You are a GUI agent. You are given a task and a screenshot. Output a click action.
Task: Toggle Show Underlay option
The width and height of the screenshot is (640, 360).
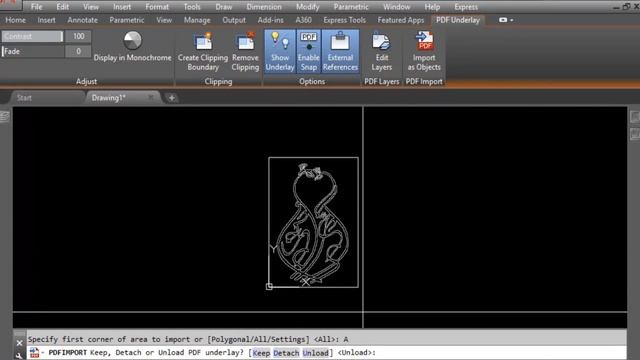(x=280, y=51)
